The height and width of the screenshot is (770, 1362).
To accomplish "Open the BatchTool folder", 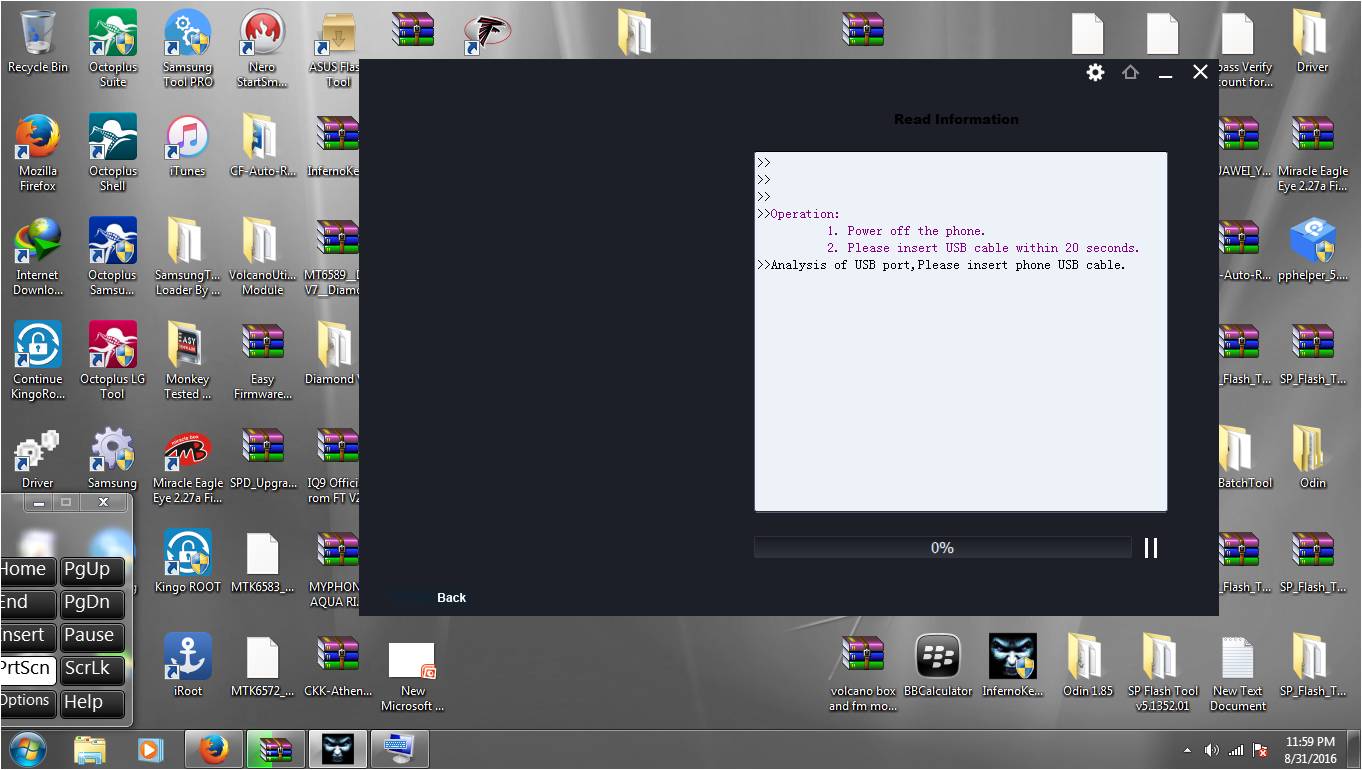I will coord(1244,458).
